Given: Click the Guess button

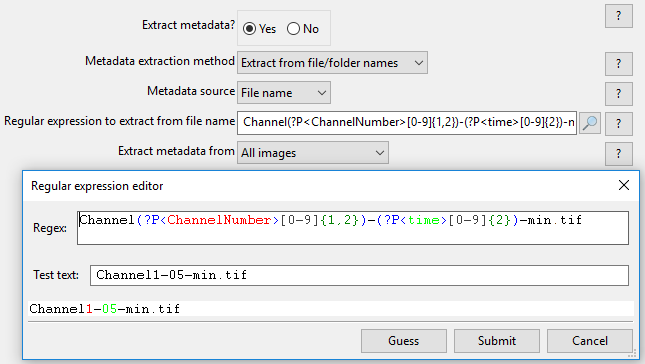Looking at the screenshot, I should coord(404,341).
